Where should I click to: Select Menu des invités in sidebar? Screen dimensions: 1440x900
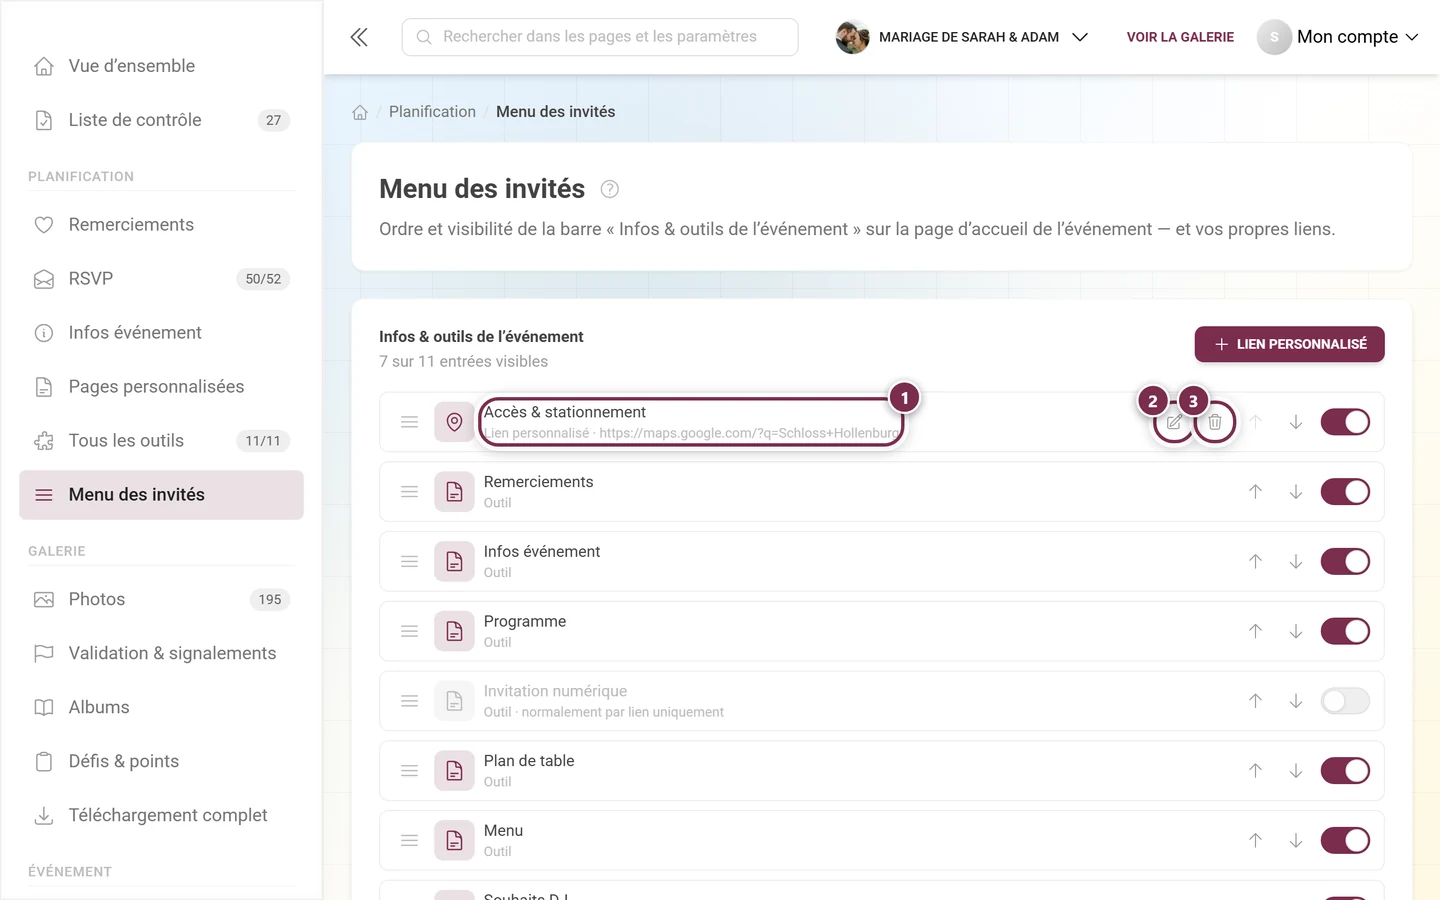(161, 495)
